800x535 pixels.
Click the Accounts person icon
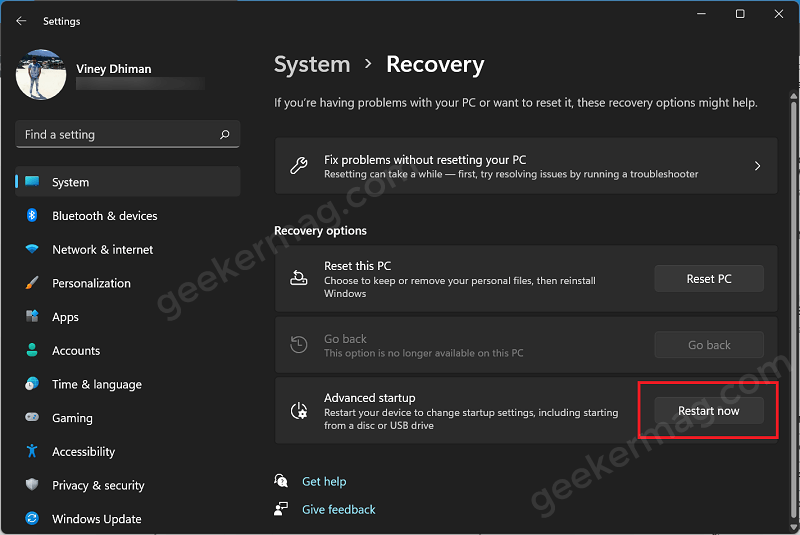point(32,350)
